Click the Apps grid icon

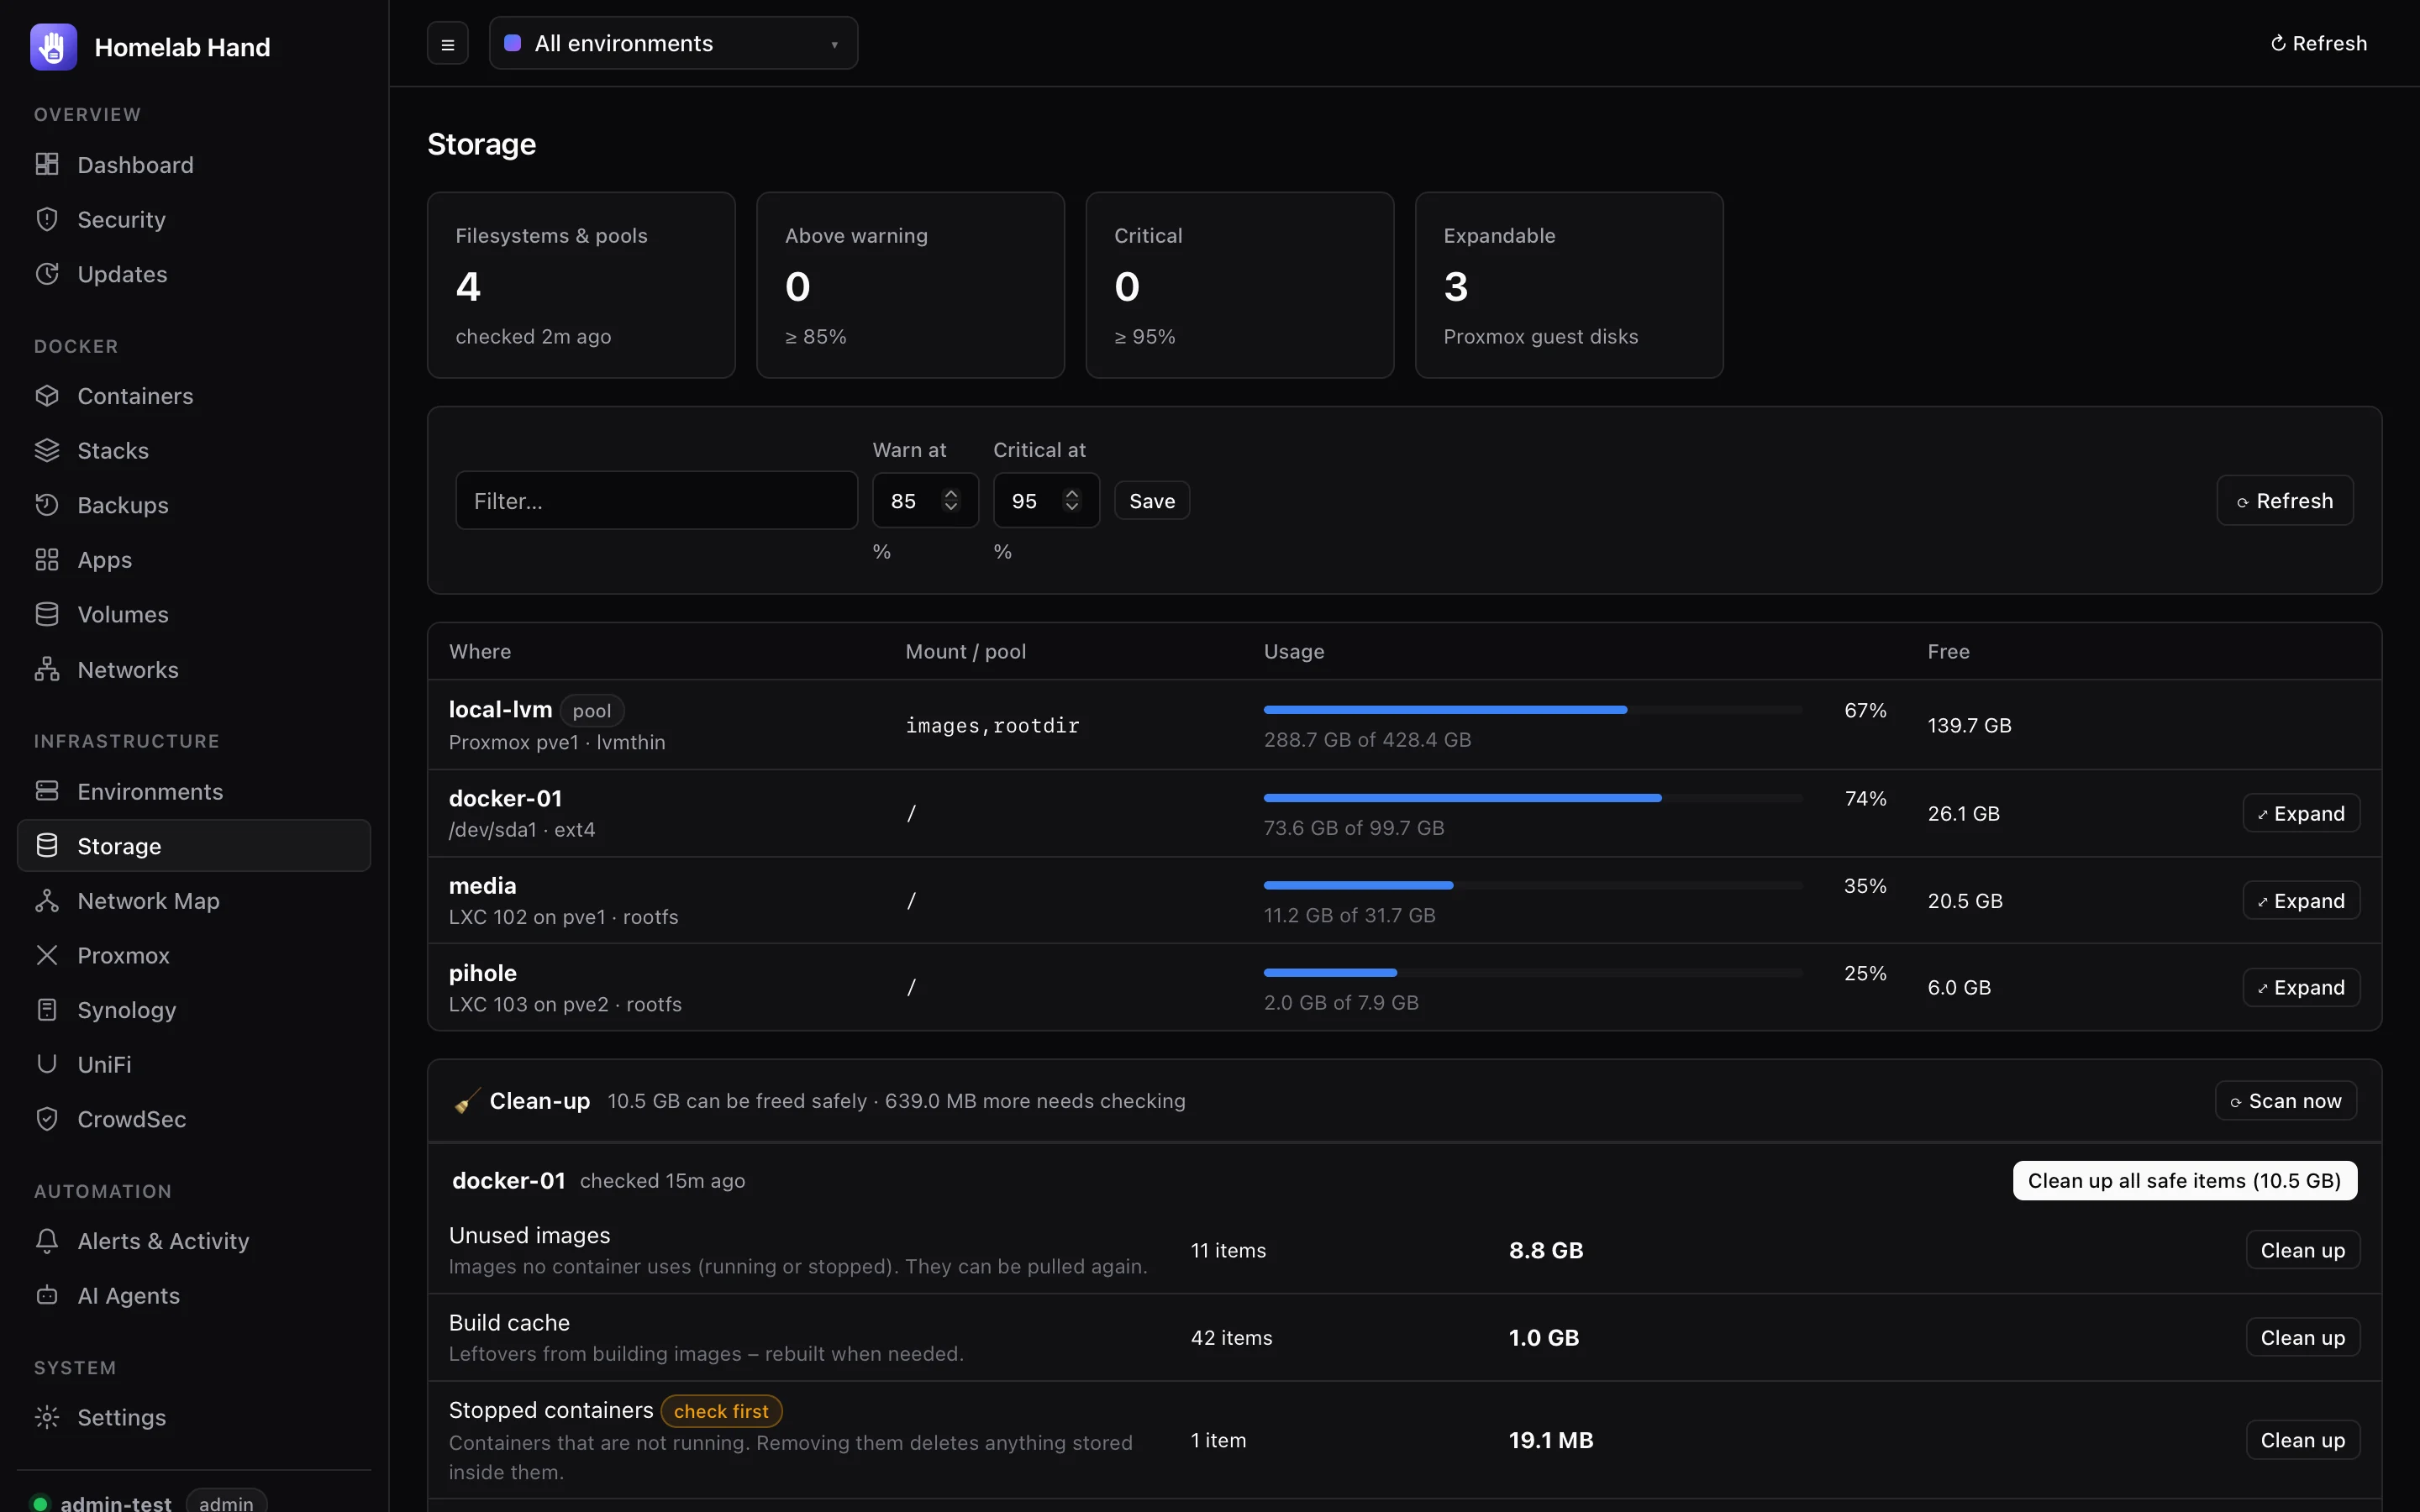pos(47,559)
